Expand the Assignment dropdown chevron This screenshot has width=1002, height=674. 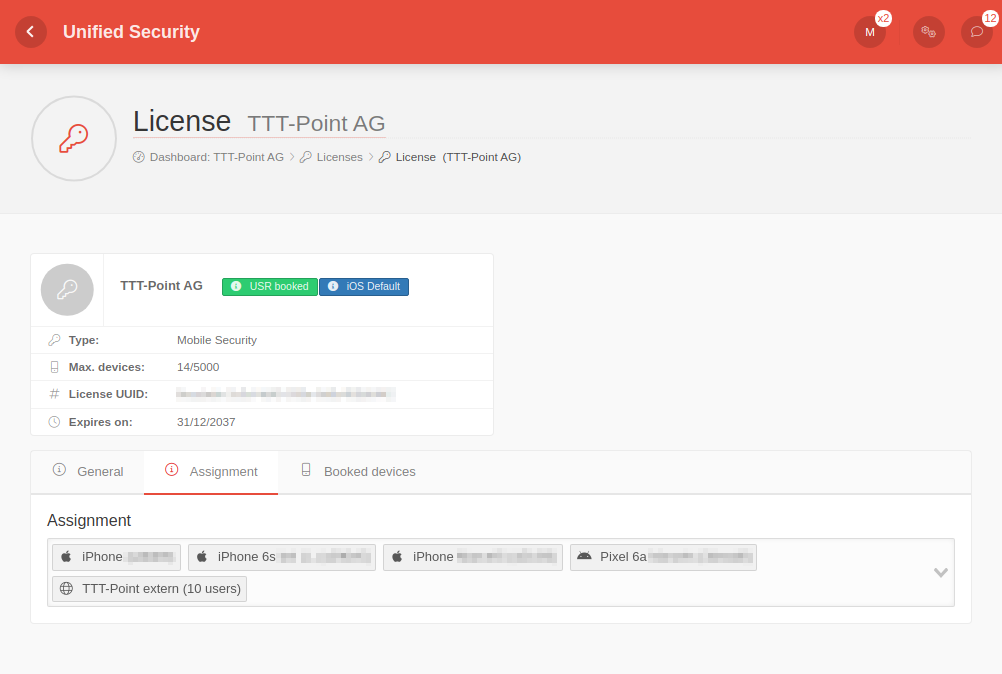click(940, 573)
